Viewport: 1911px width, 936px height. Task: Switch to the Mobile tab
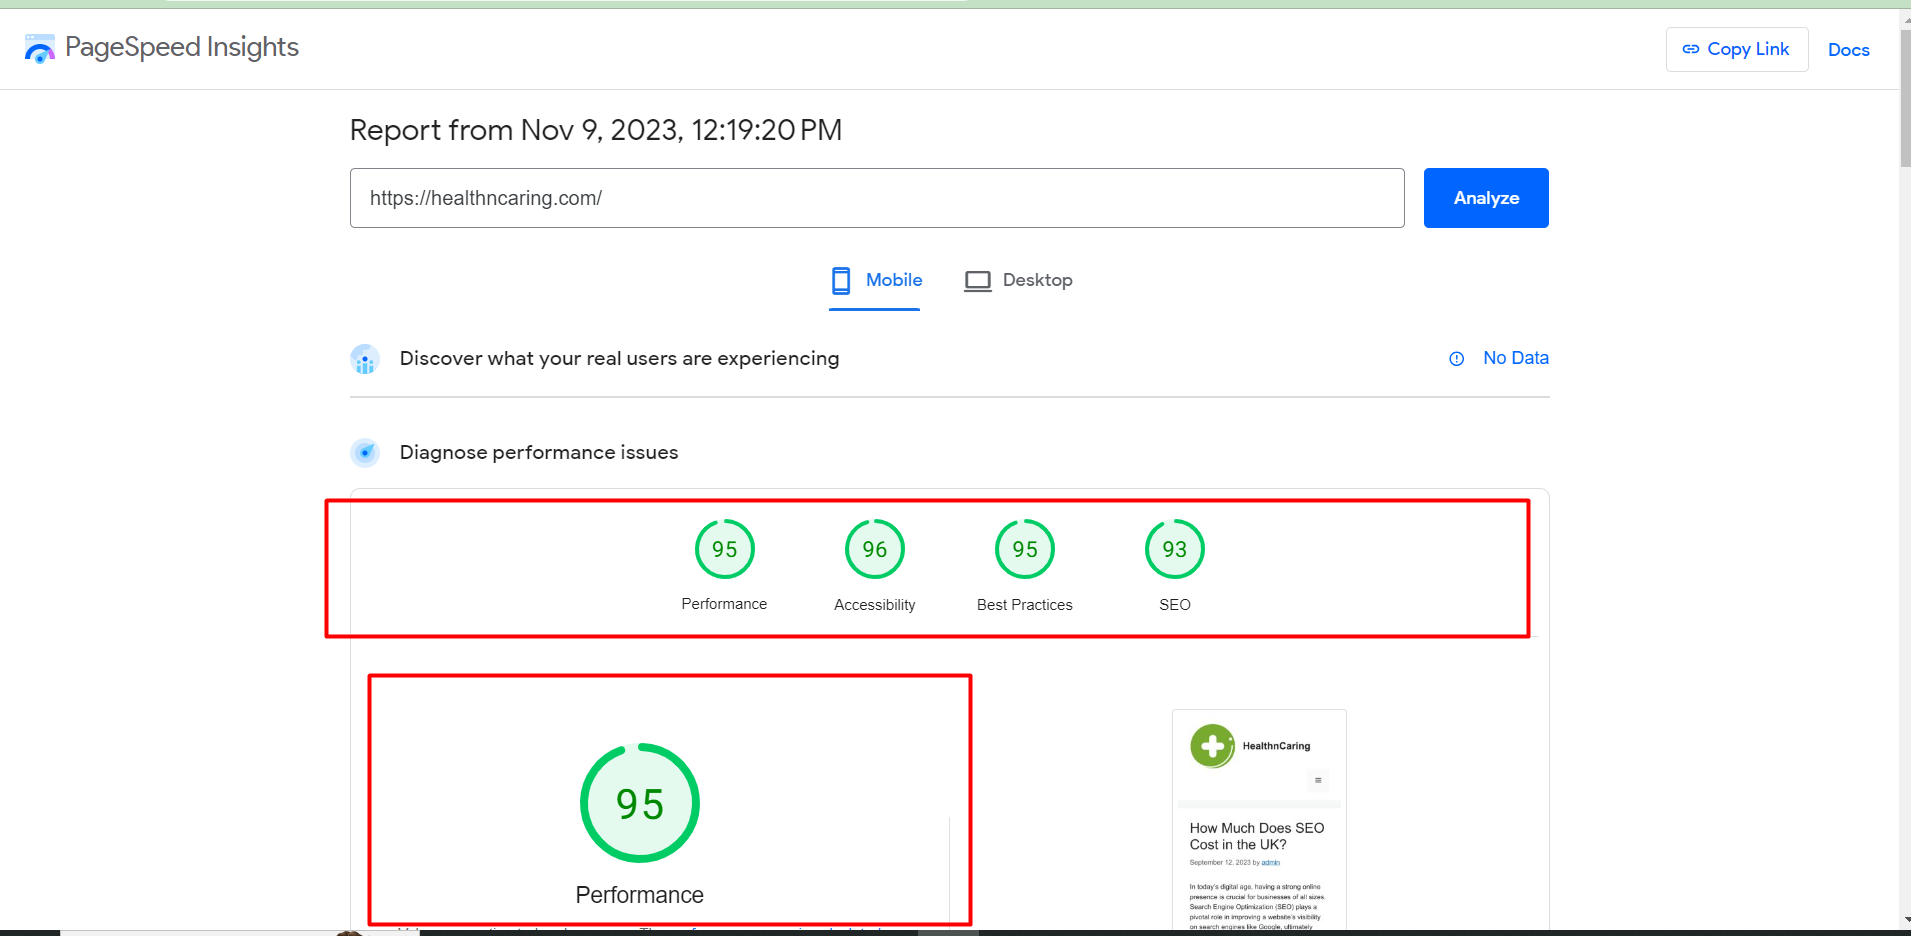pos(876,281)
